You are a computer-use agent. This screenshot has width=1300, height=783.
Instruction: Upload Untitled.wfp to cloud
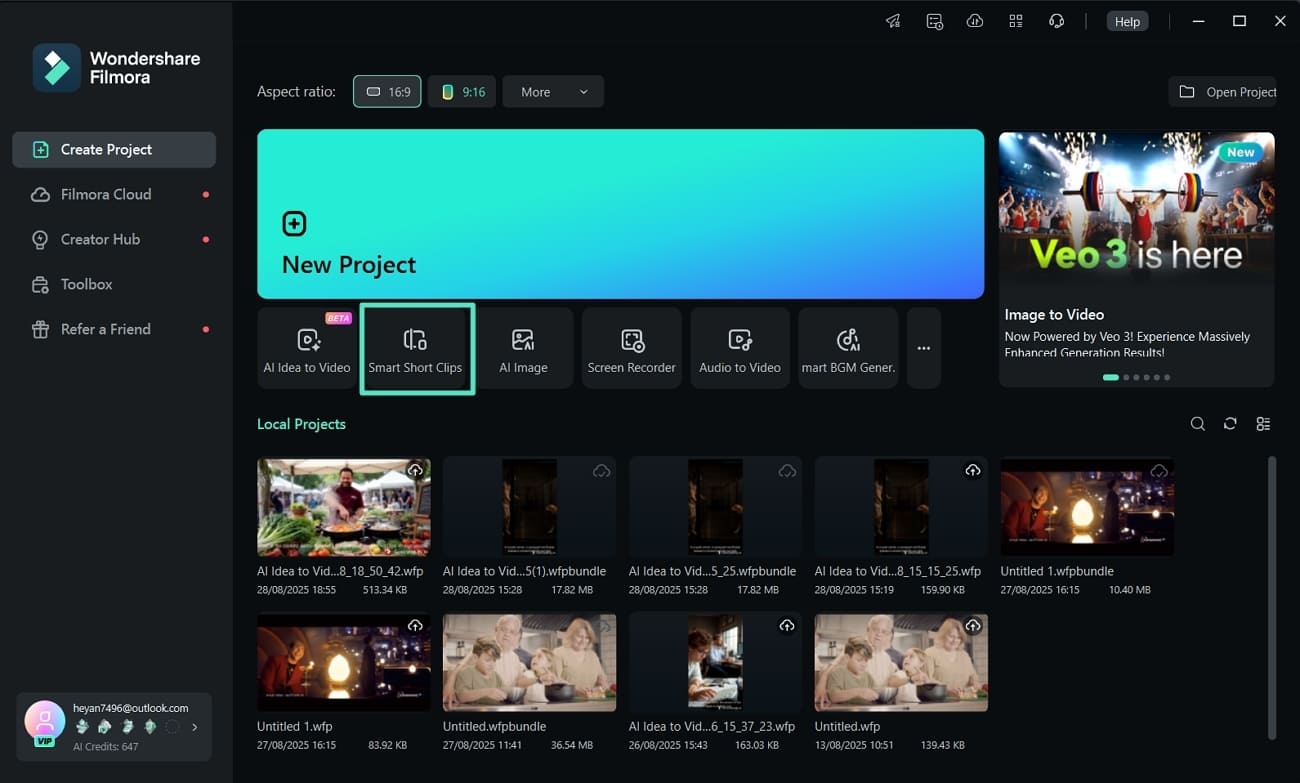(x=973, y=625)
